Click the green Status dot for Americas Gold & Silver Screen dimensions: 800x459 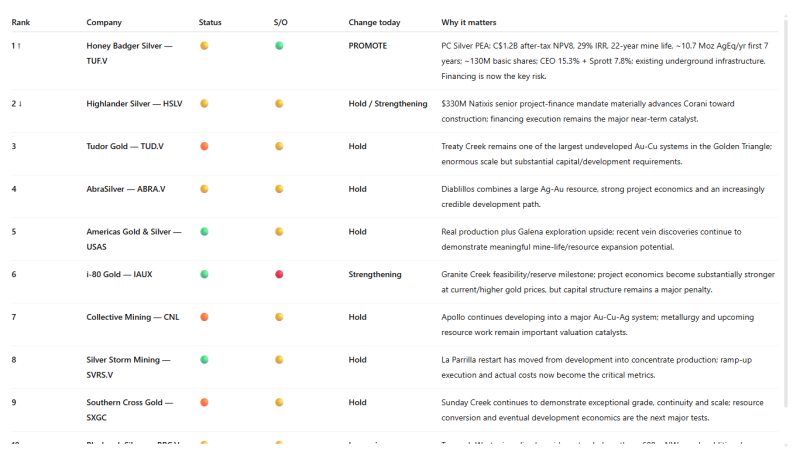coord(204,231)
